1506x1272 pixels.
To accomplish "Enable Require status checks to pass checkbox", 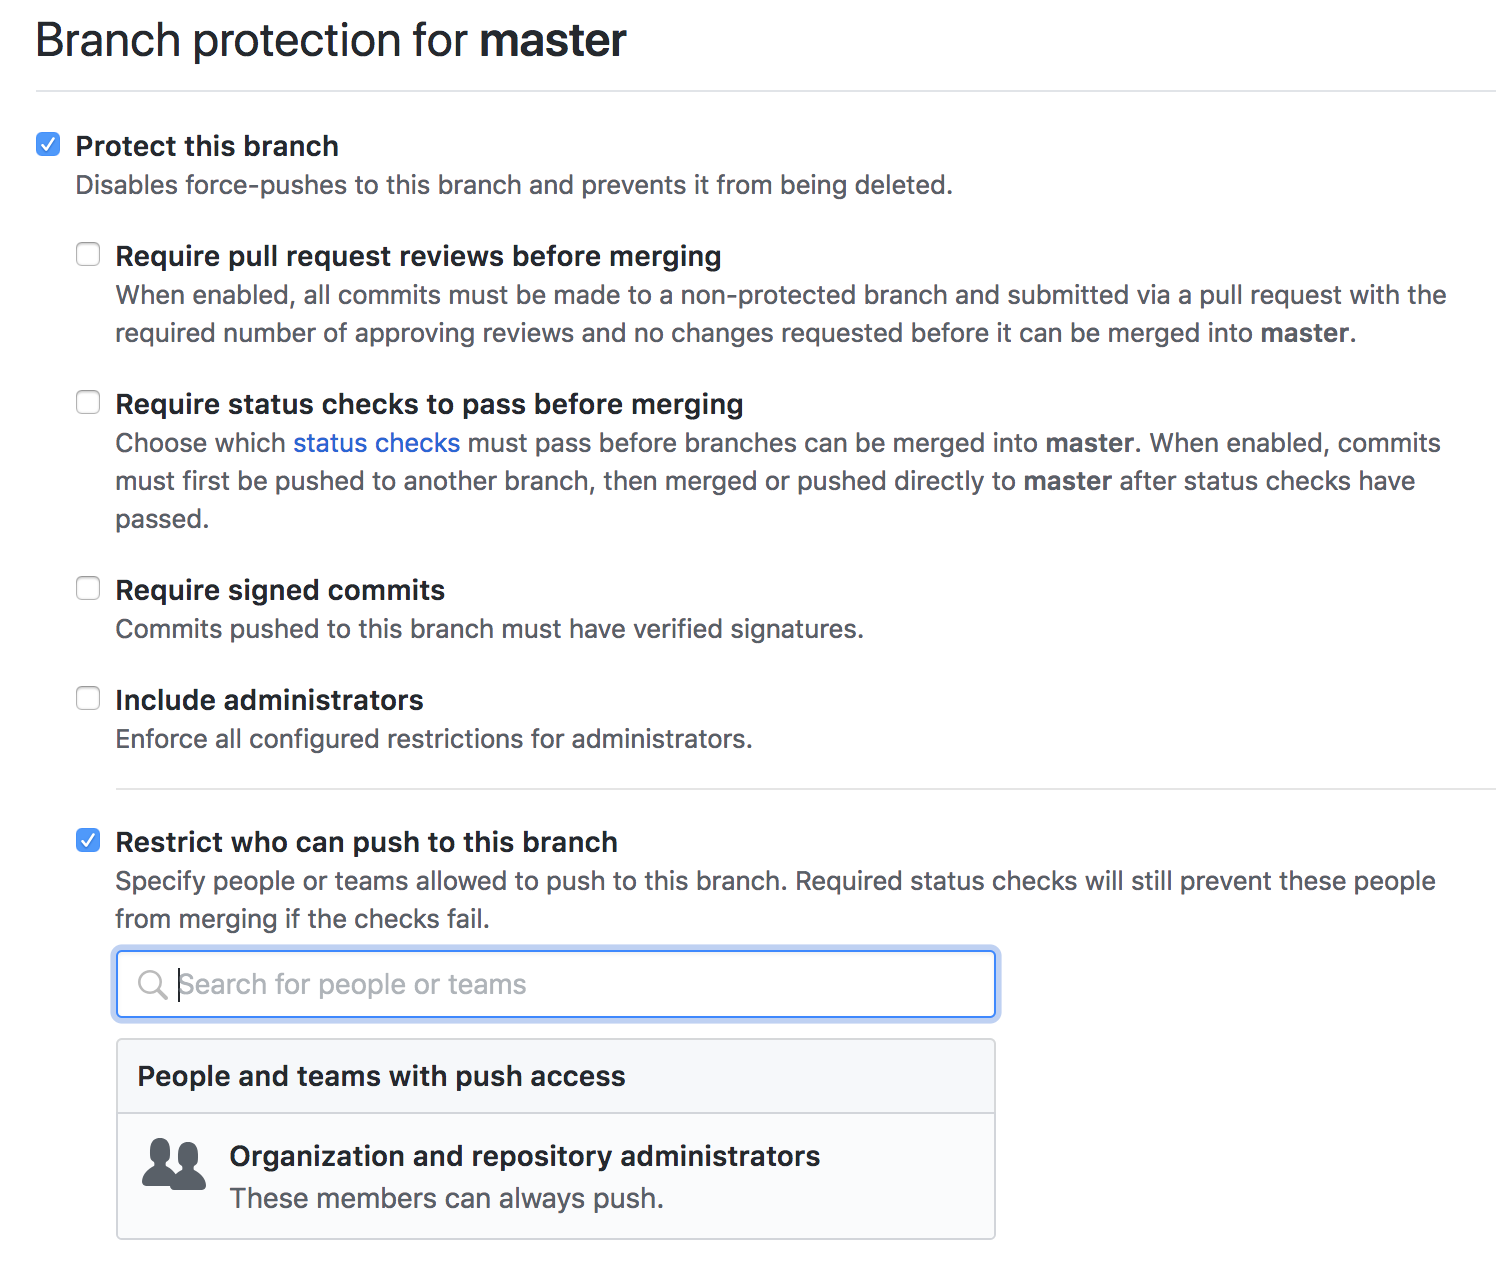I will 88,402.
